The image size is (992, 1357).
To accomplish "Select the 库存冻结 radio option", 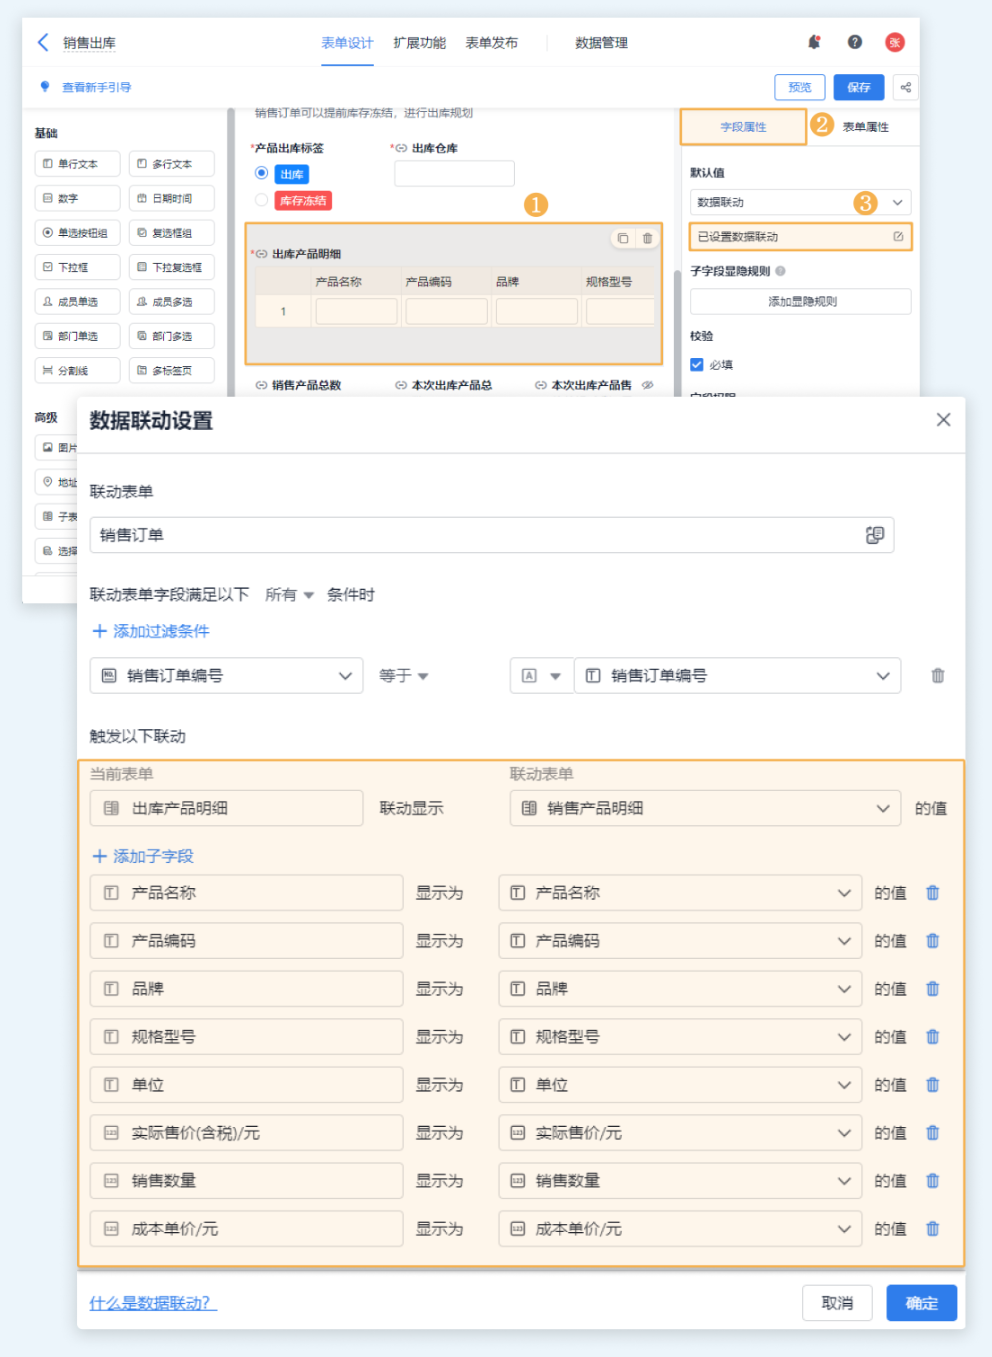I will coord(262,200).
